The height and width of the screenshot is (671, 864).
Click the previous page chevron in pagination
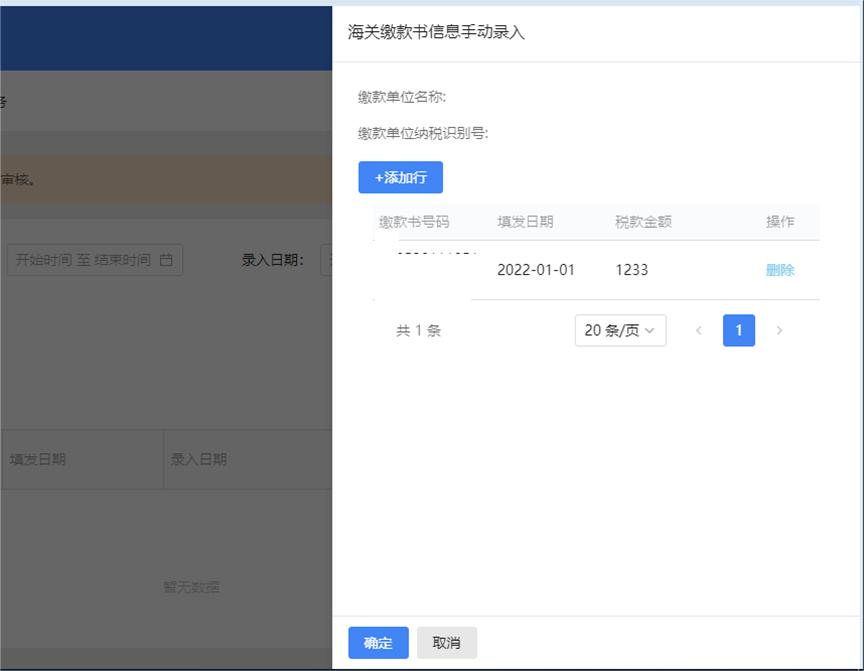[699, 330]
